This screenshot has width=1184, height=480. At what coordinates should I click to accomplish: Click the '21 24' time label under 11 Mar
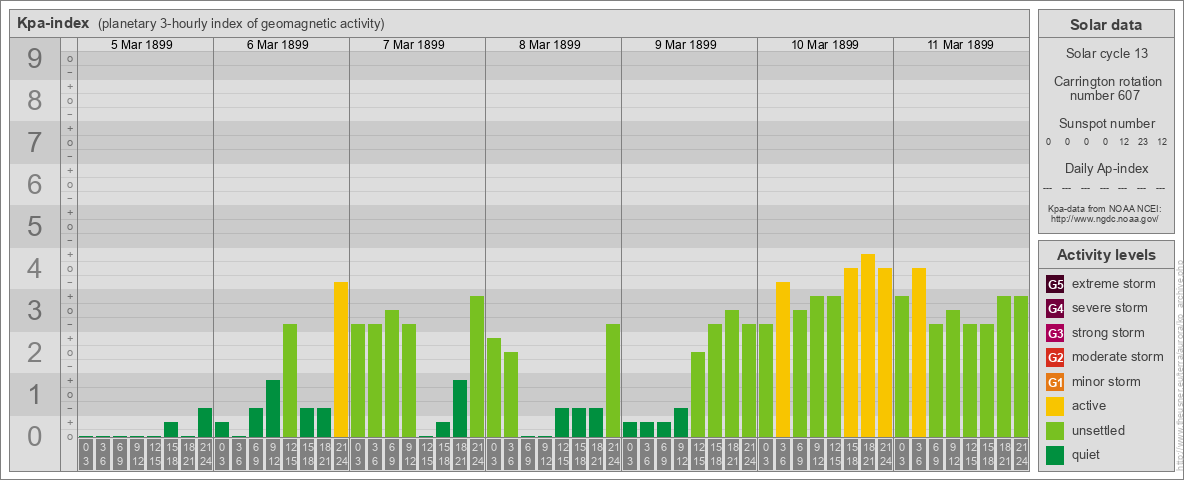click(1020, 454)
